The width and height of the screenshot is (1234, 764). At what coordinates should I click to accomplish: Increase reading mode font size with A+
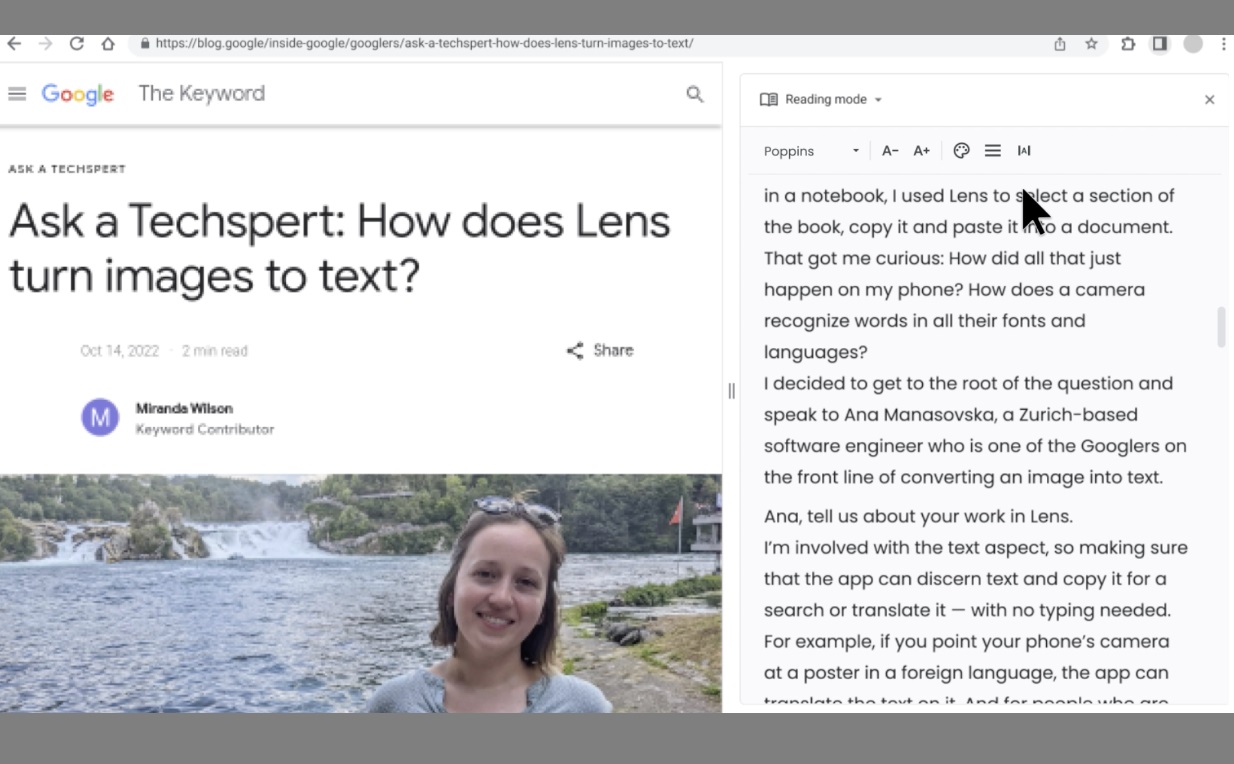tap(921, 151)
